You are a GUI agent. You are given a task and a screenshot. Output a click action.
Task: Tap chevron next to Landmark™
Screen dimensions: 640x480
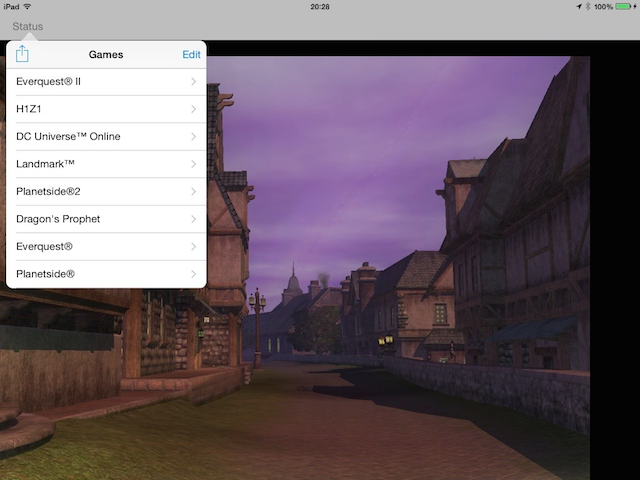[193, 164]
